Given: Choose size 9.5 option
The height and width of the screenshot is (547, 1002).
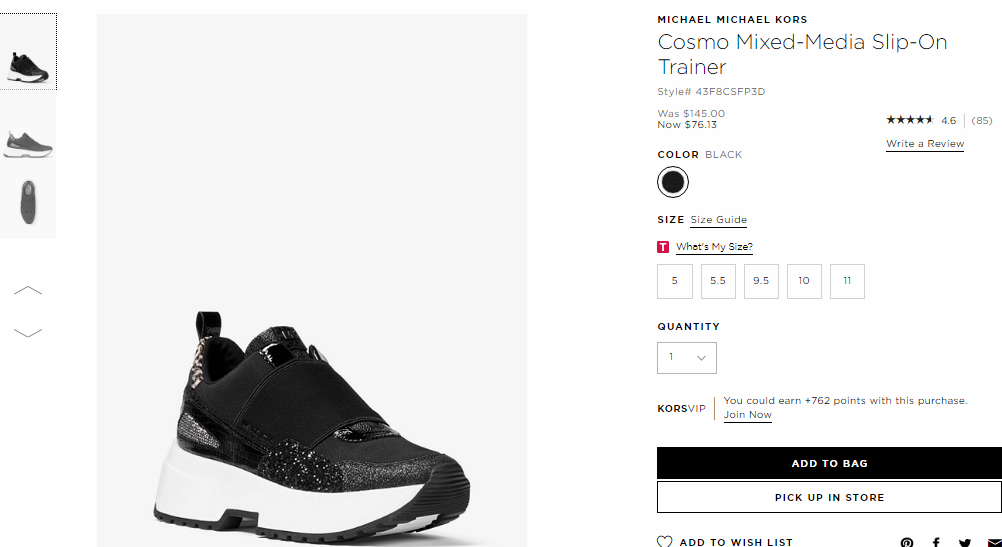Looking at the screenshot, I should click(x=761, y=281).
